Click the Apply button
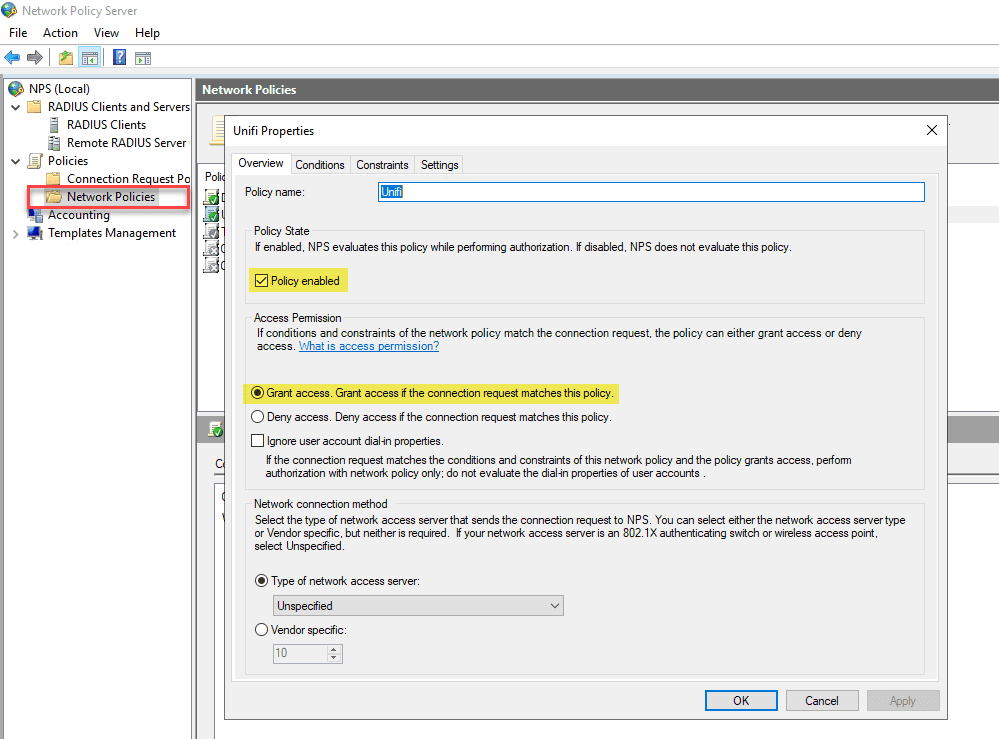Screen dimensions: 999x739 click(x=903, y=700)
